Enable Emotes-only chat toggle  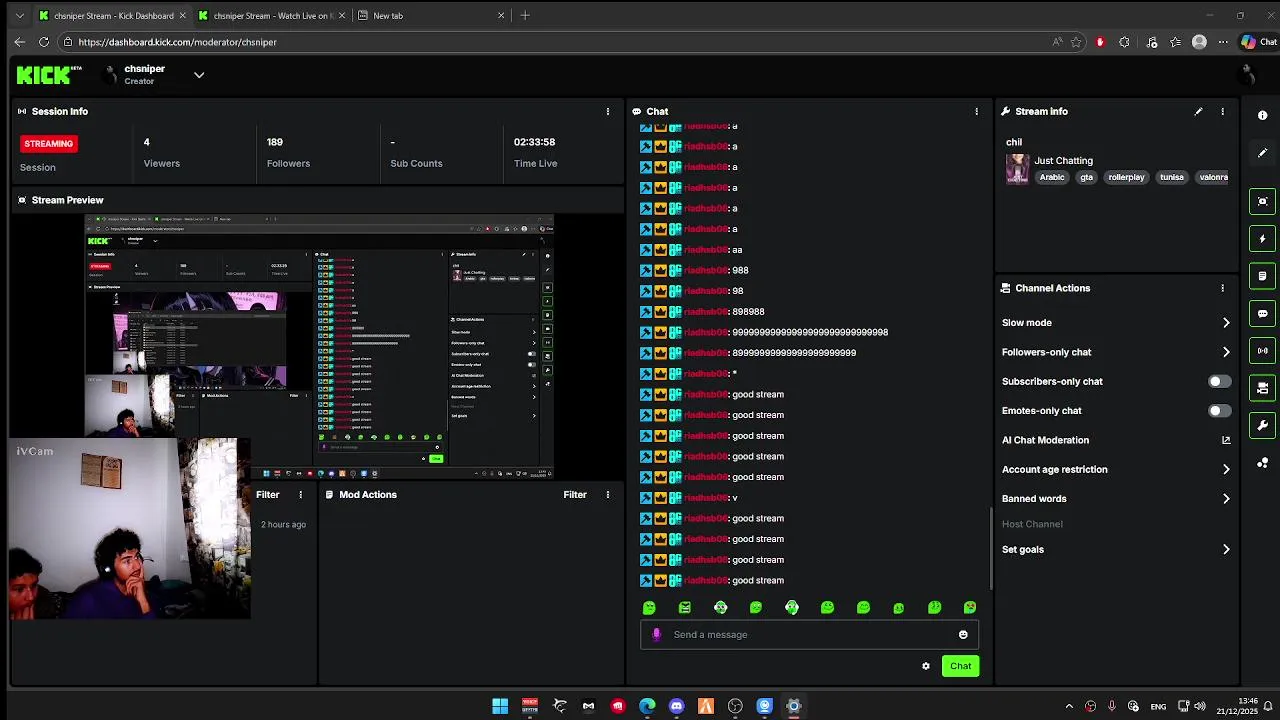(x=1219, y=411)
